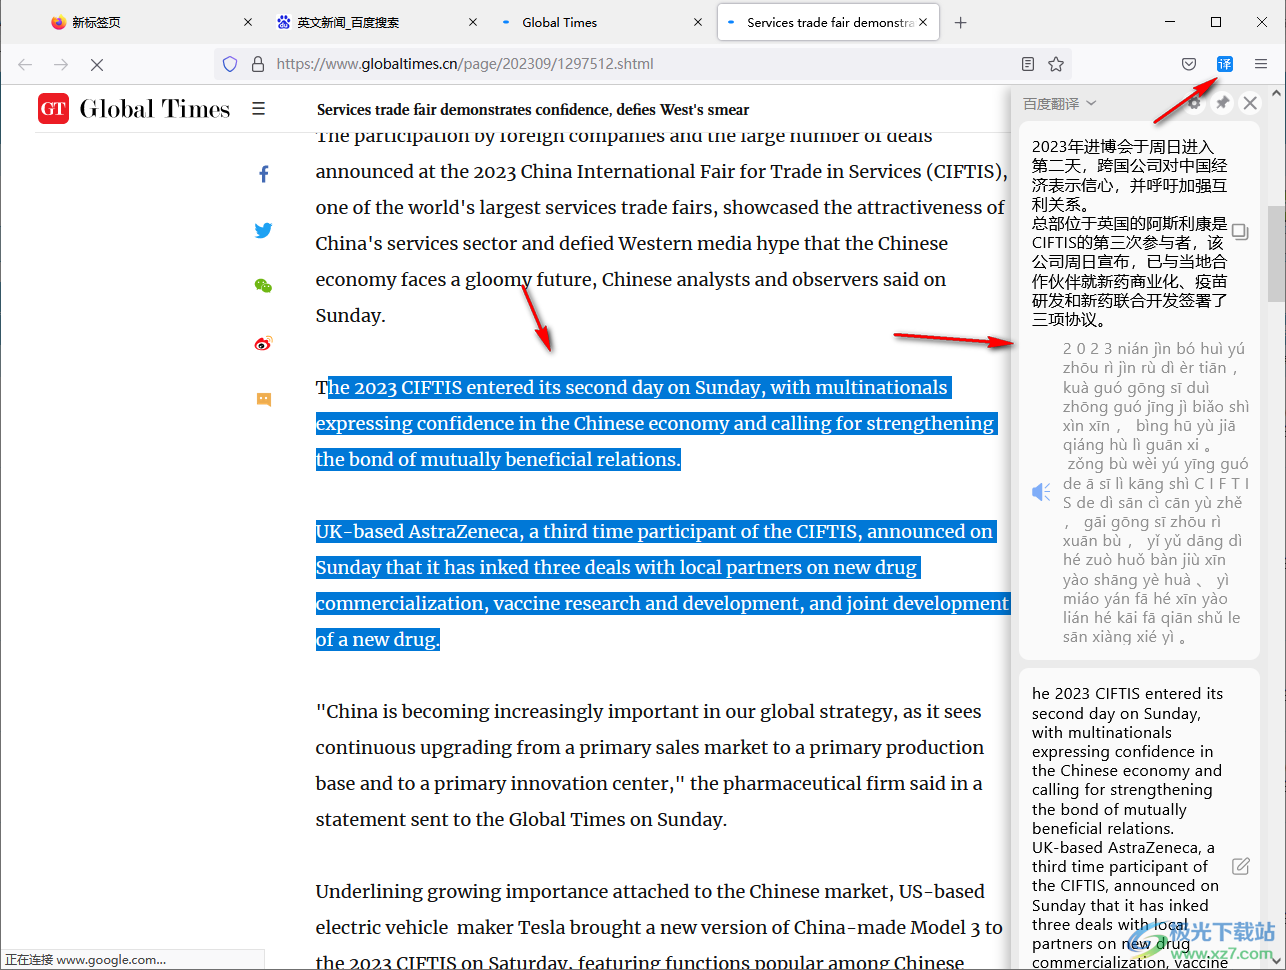The width and height of the screenshot is (1286, 970).
Task: Click the paragraph beginning "China is becoming"
Action: tap(650, 765)
